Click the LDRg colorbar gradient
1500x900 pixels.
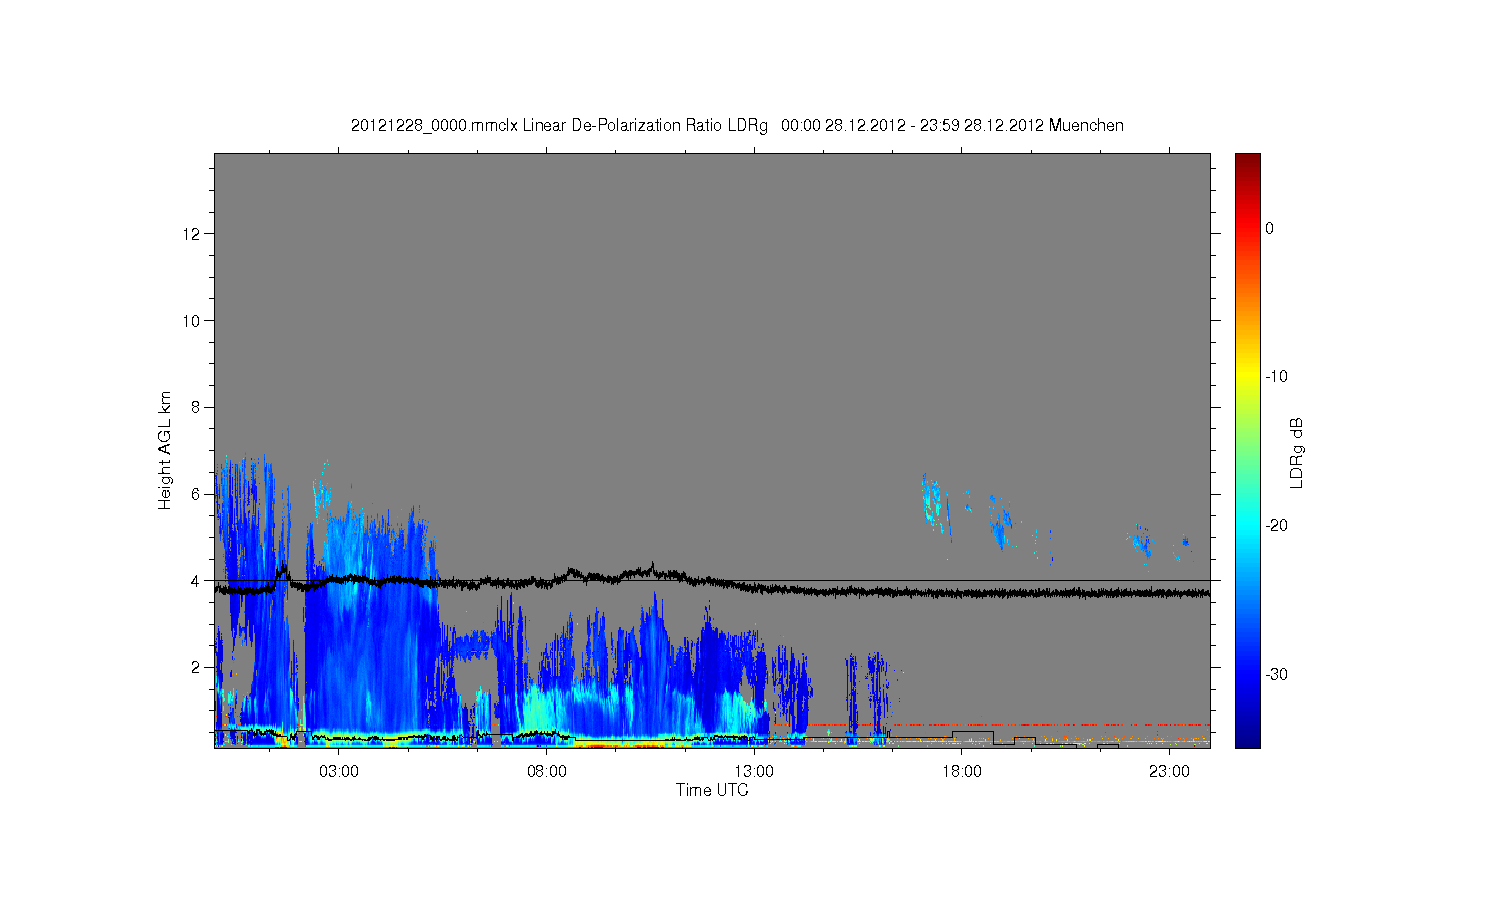click(x=1247, y=450)
